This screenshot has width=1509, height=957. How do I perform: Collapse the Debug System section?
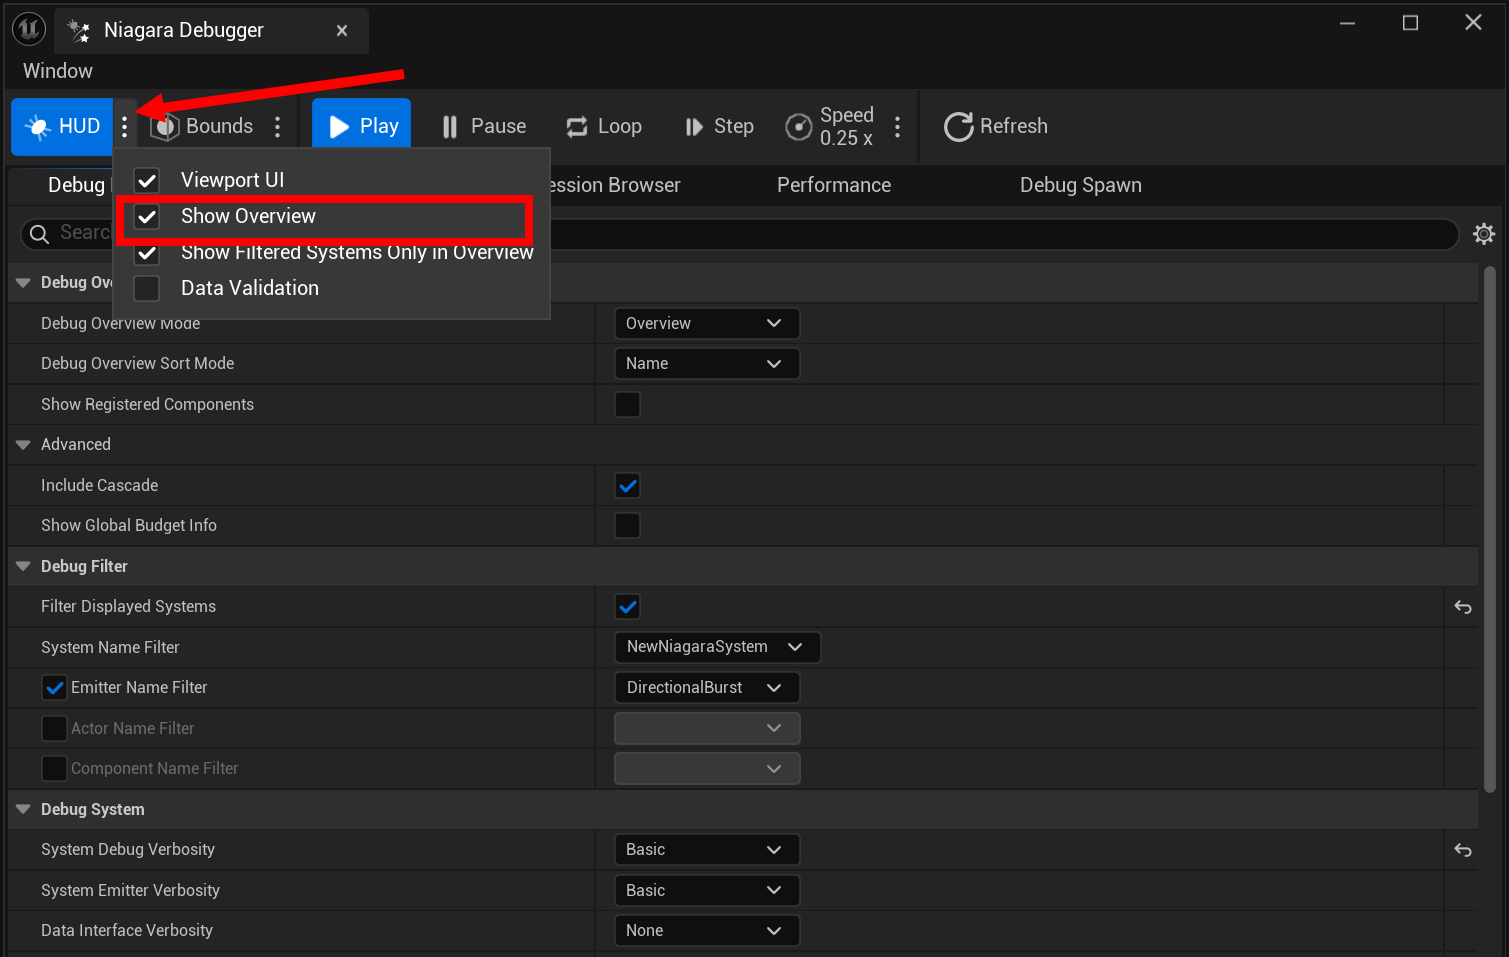click(x=23, y=809)
